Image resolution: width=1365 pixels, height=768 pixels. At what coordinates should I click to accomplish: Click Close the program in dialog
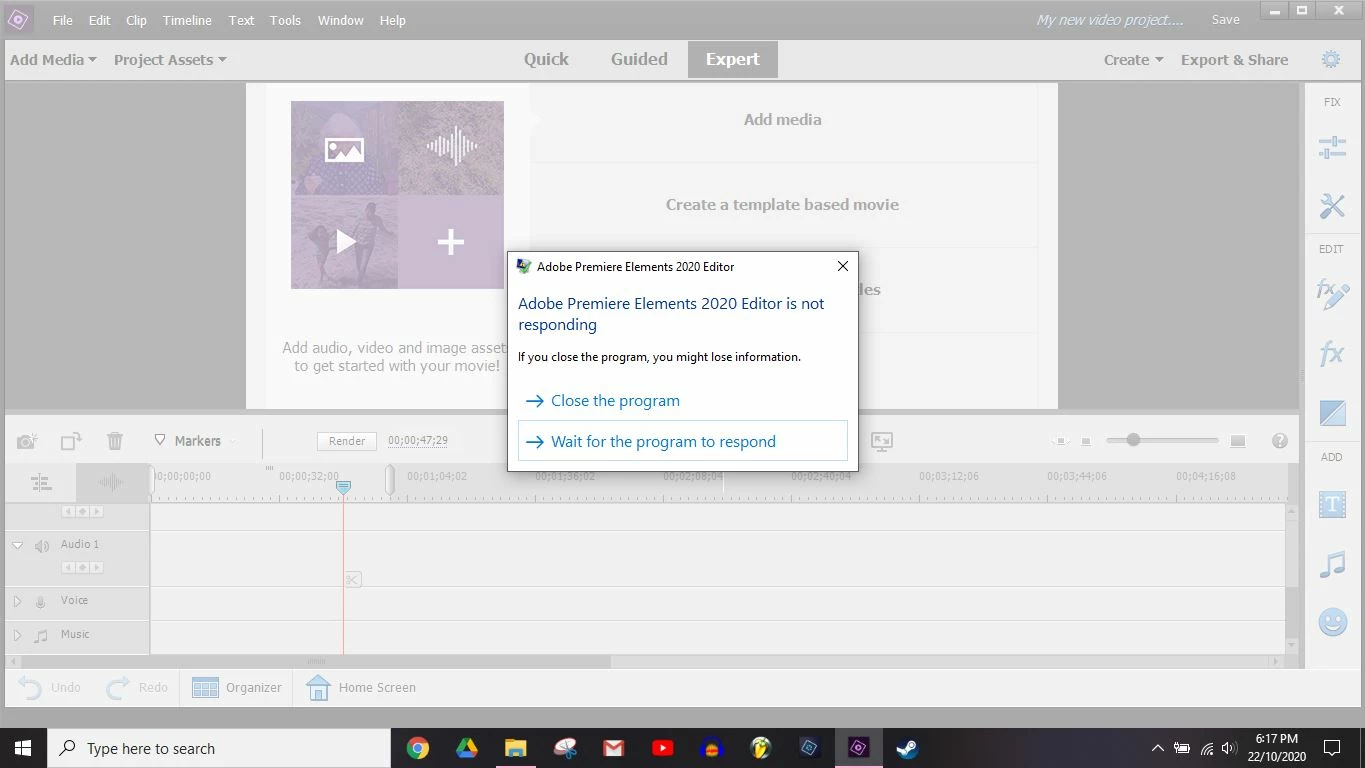pos(615,401)
